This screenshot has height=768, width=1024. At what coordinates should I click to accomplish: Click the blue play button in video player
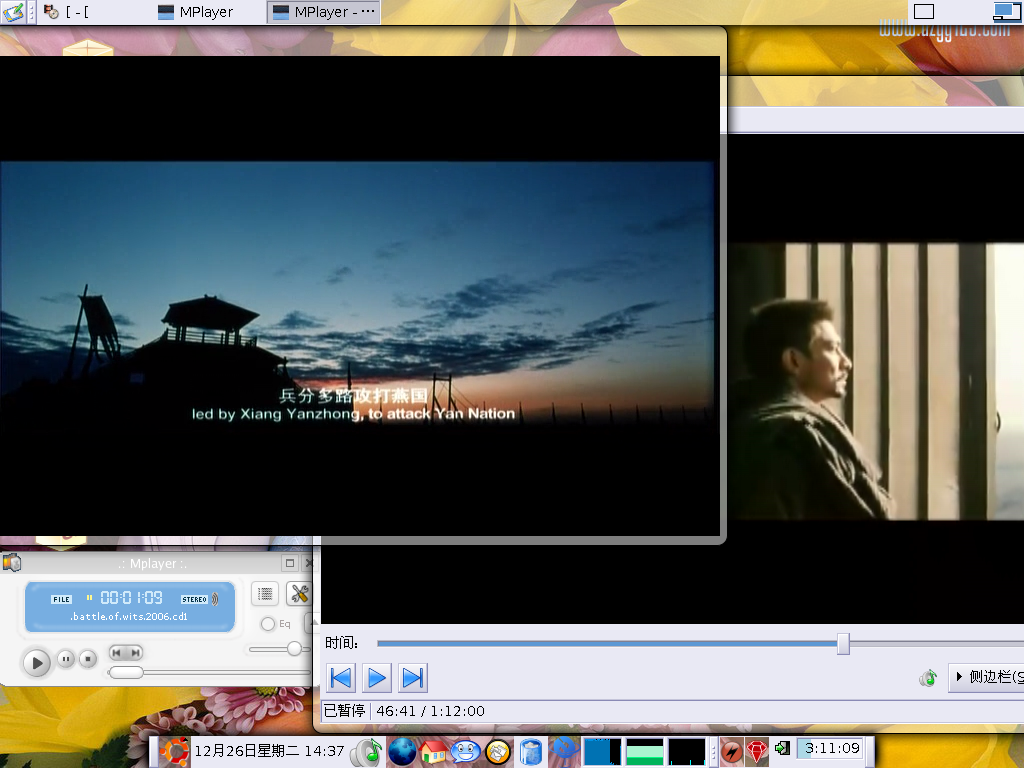tap(377, 678)
